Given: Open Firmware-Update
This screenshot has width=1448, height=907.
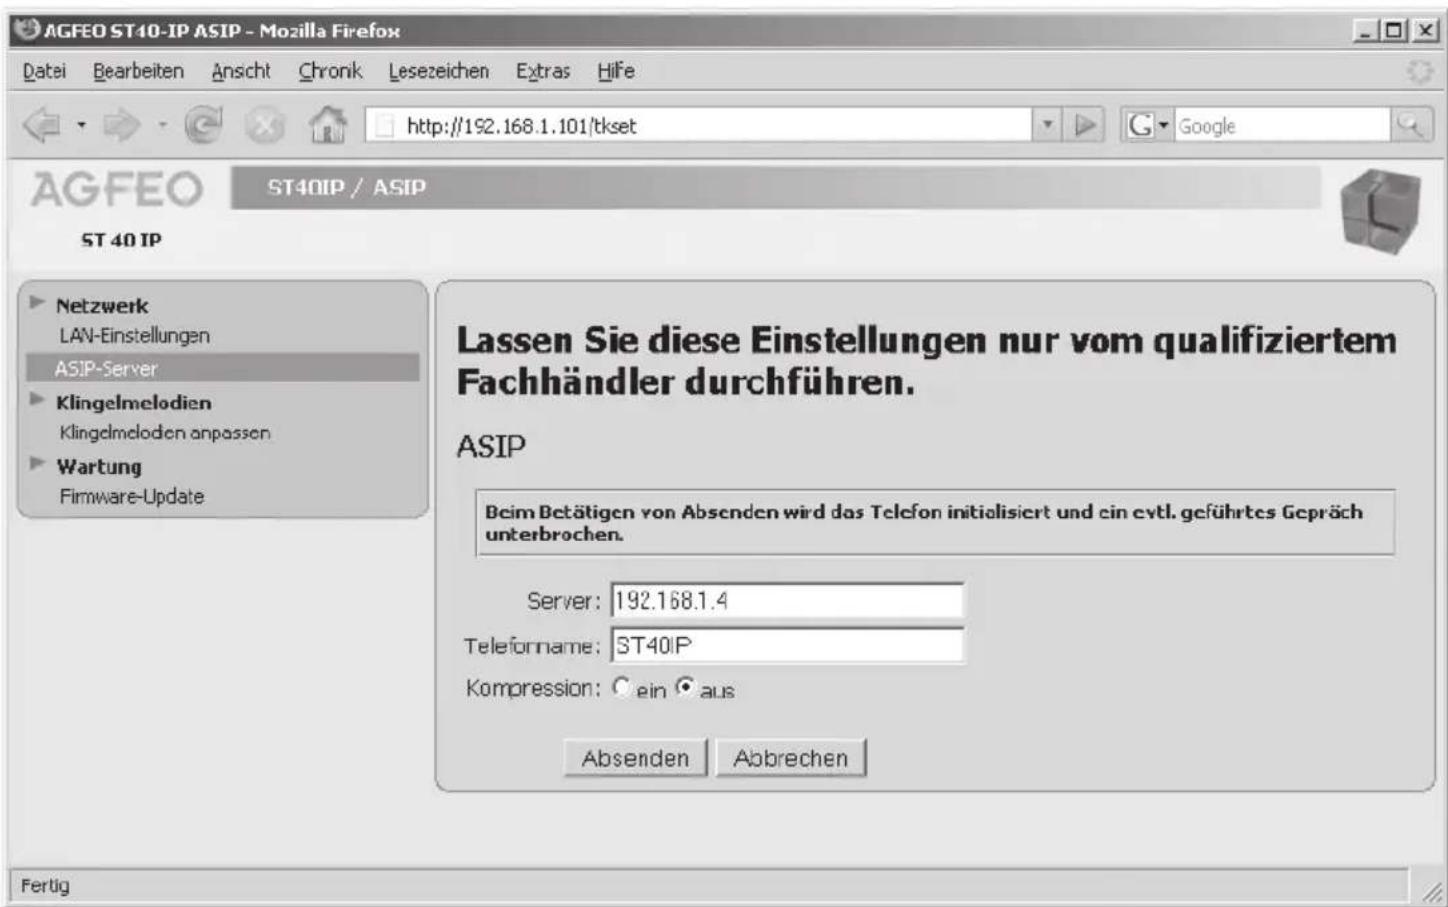Looking at the screenshot, I should 131,497.
